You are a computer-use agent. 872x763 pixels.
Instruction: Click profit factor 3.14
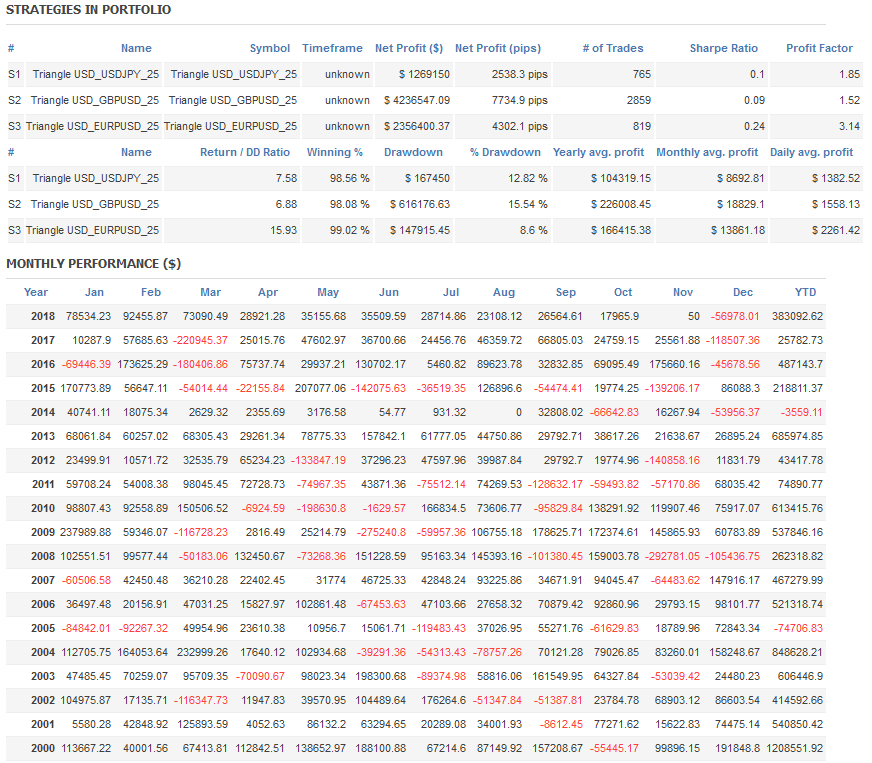click(849, 127)
